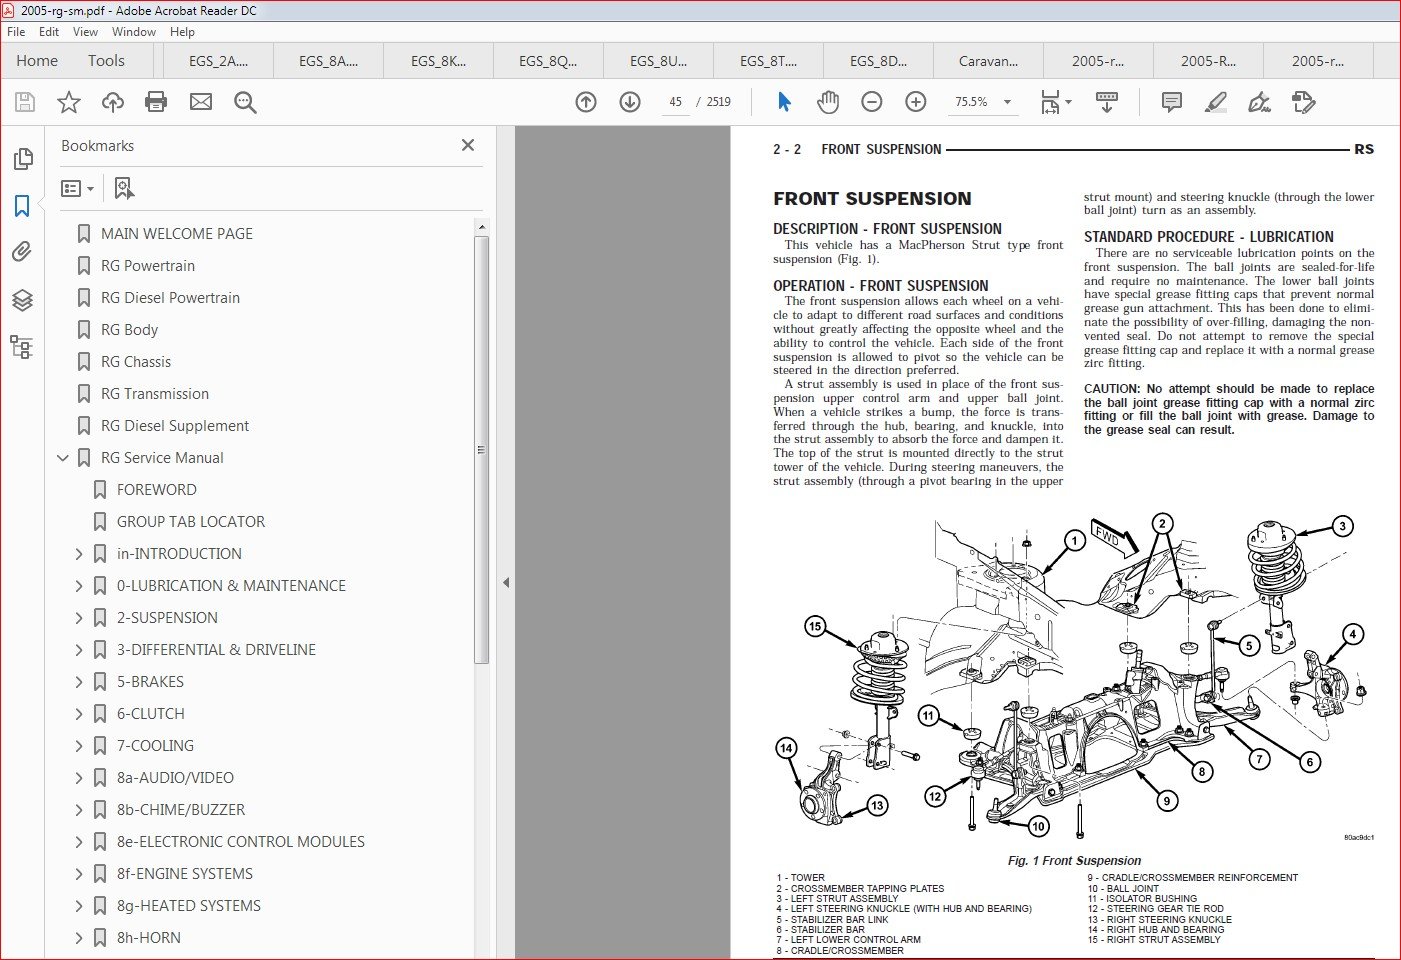The height and width of the screenshot is (960, 1401).
Task: Bookmark this file with the star icon
Action: point(69,102)
